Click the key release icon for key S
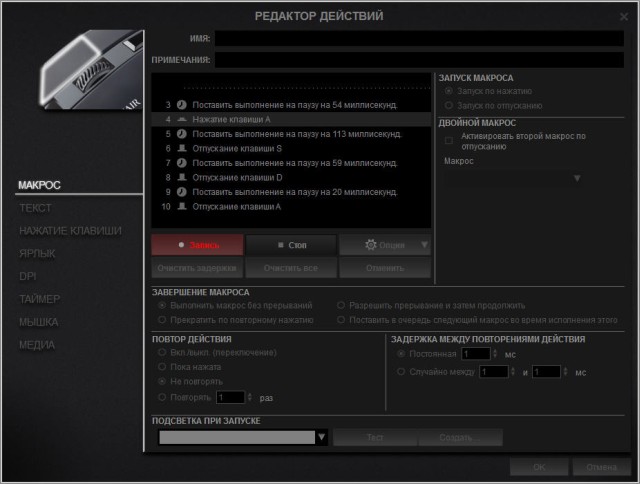The height and width of the screenshot is (484, 640). tap(182, 148)
